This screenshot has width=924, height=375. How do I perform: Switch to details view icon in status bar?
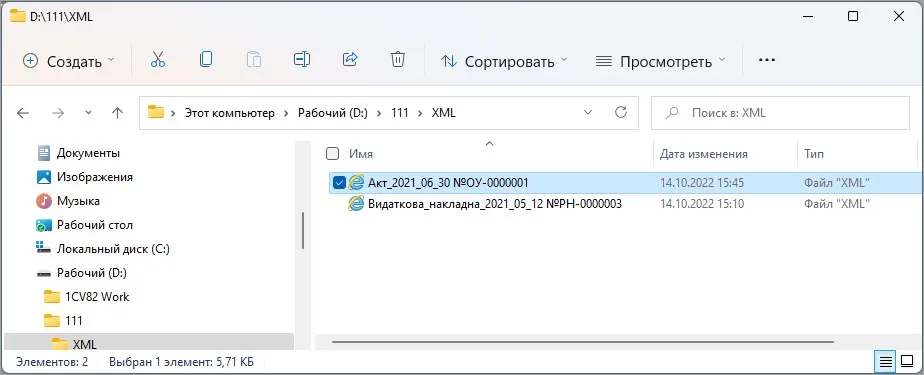(885, 361)
